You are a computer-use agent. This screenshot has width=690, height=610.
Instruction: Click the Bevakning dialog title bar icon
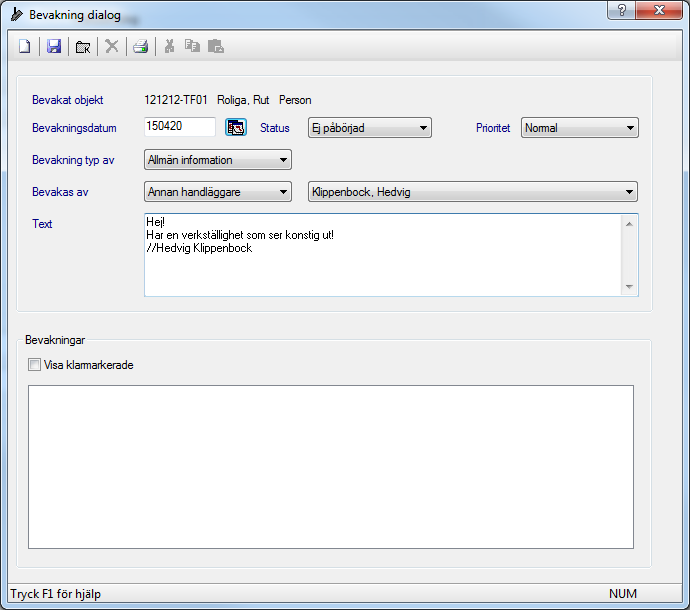click(x=16, y=15)
